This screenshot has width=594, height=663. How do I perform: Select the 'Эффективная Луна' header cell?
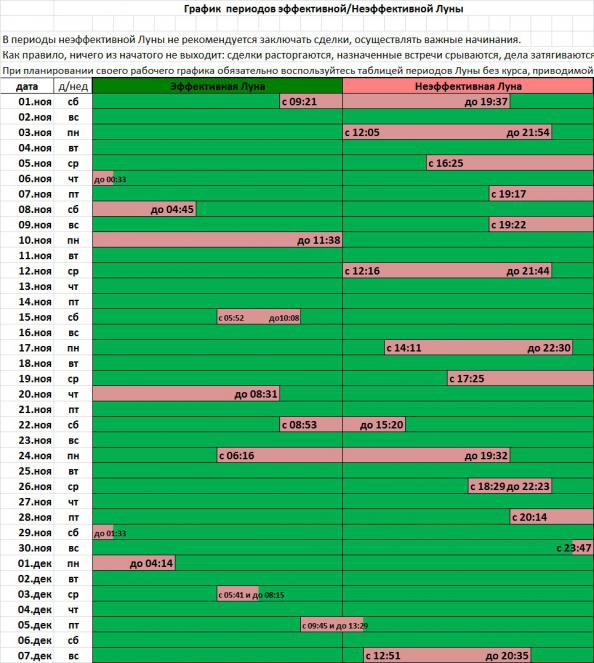point(217,86)
